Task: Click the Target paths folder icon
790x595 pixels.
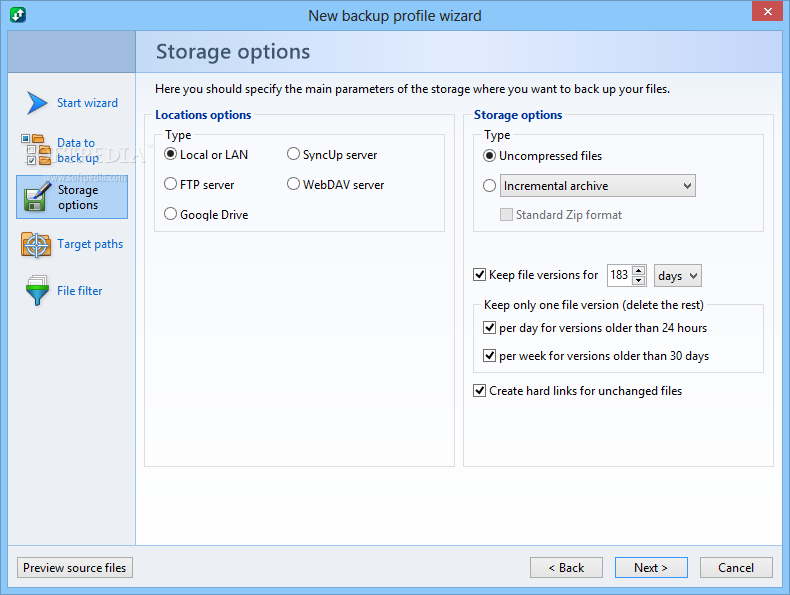Action: (x=36, y=244)
